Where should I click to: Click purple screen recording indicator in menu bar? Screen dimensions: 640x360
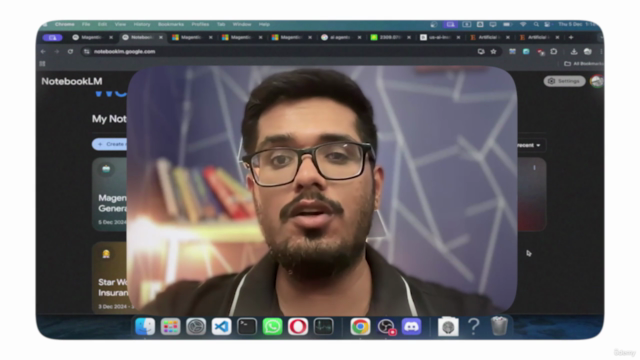click(x=450, y=24)
